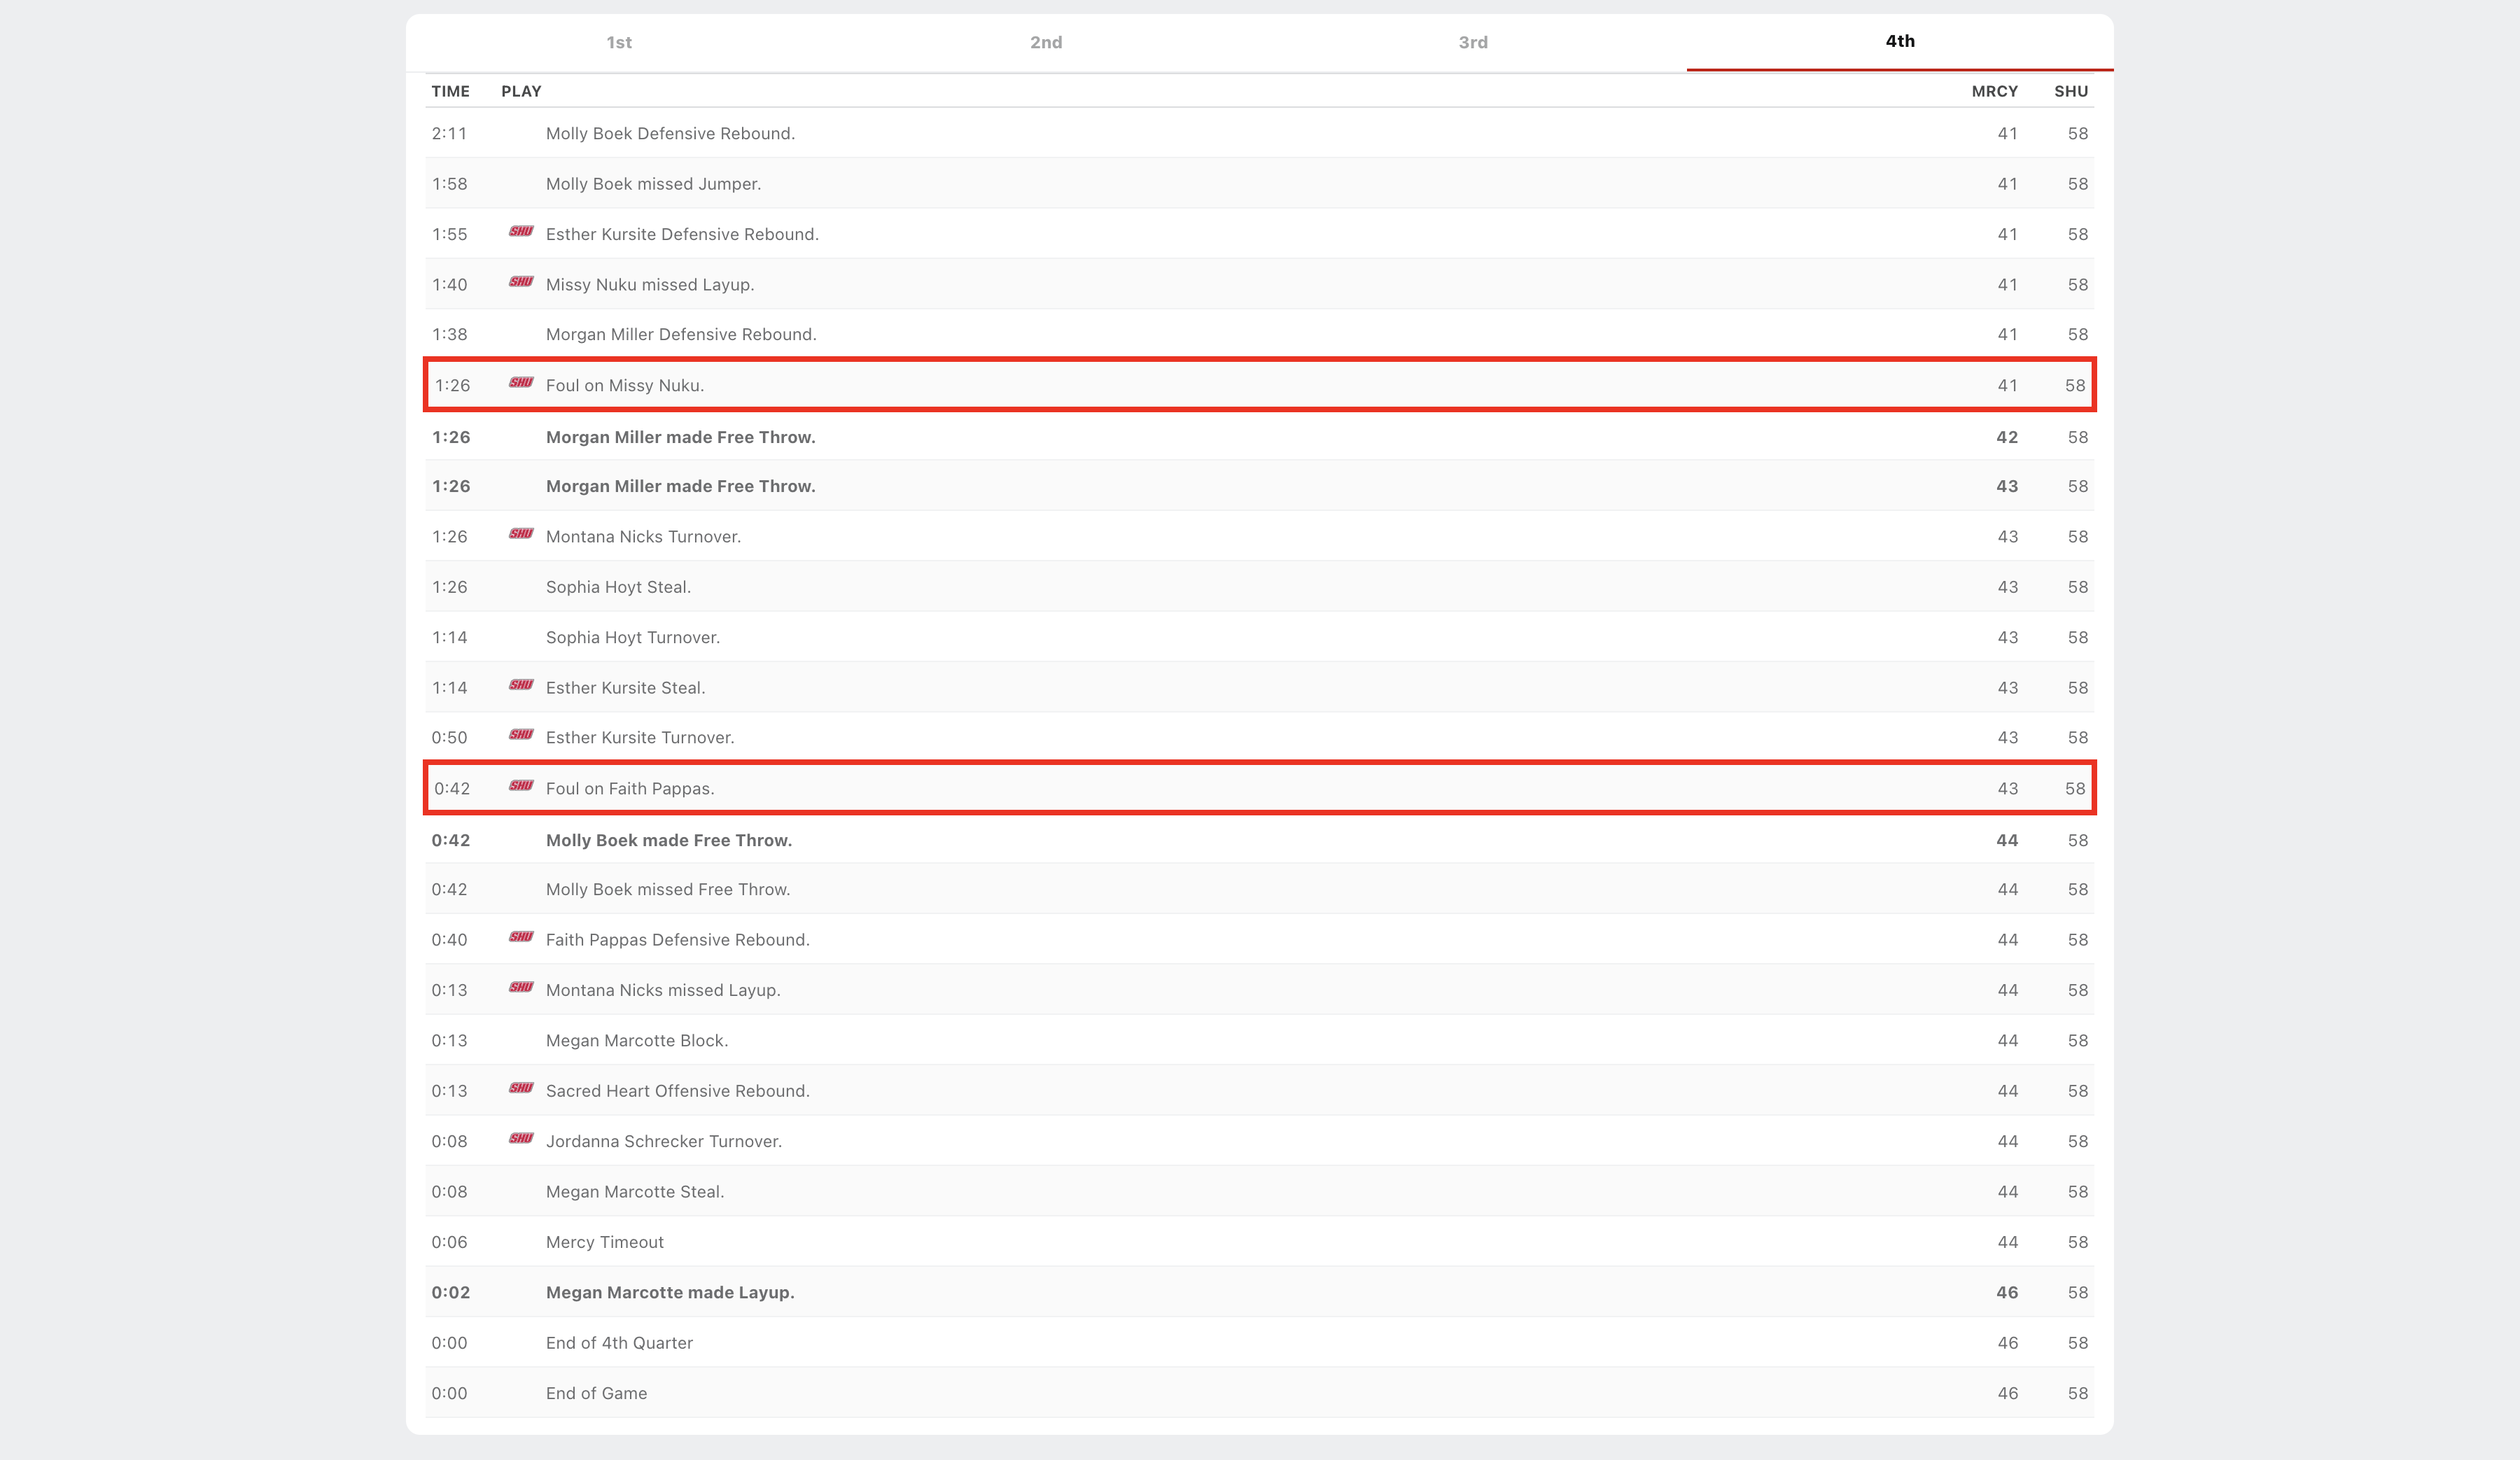The width and height of the screenshot is (2520, 1460).
Task: Select the 3rd quarter tab
Action: pyautogui.click(x=1473, y=42)
